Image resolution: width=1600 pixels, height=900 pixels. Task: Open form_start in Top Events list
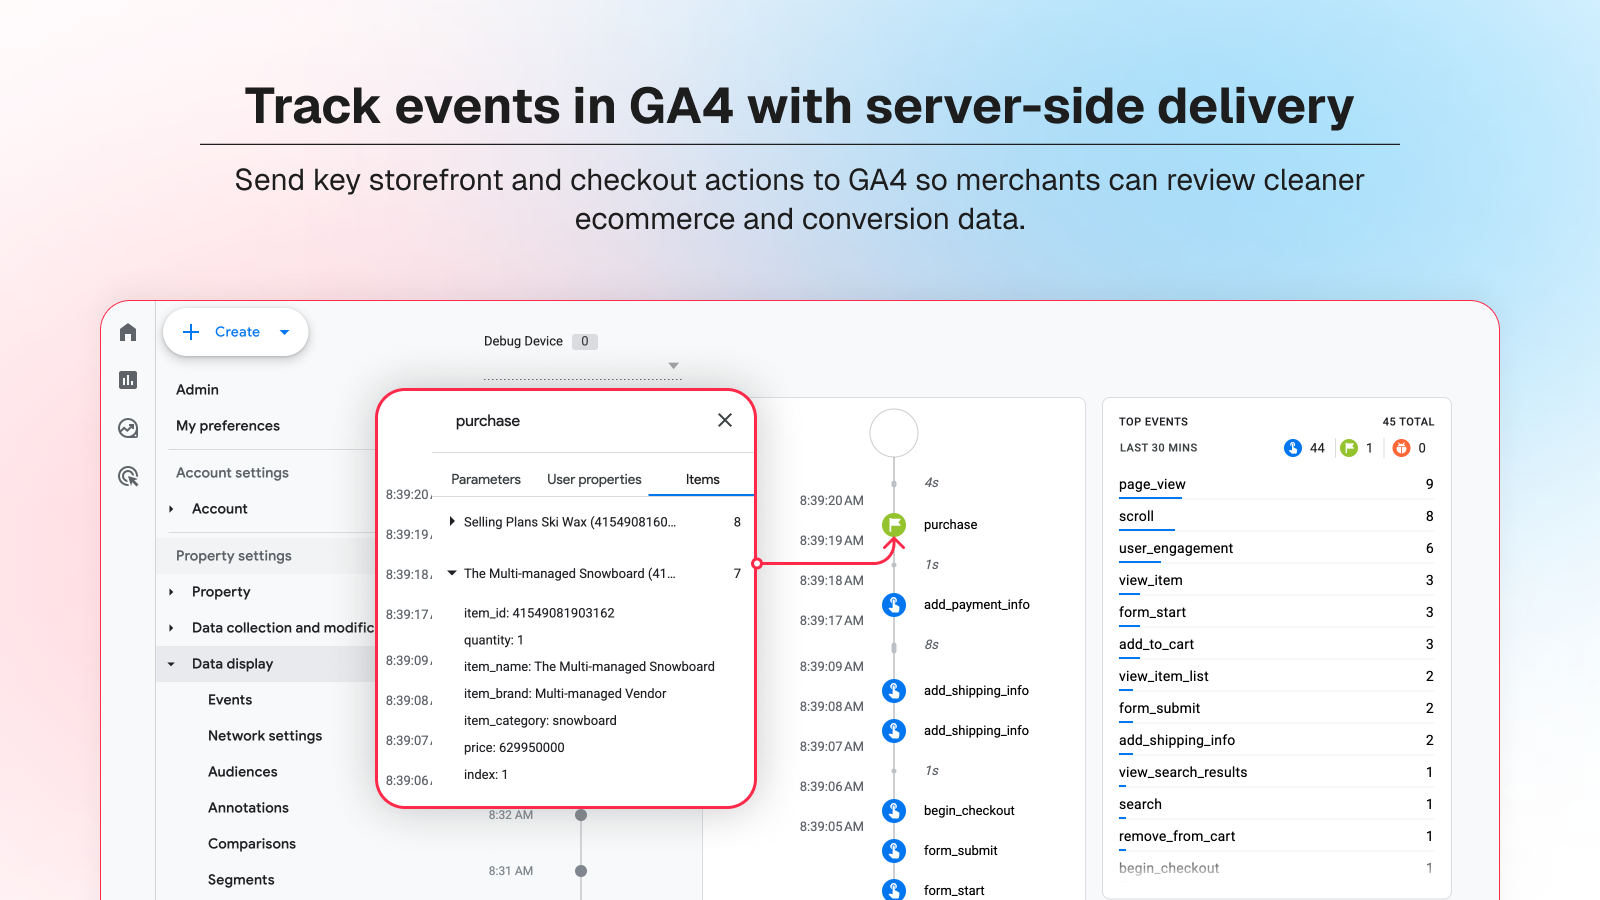[x=1152, y=612]
